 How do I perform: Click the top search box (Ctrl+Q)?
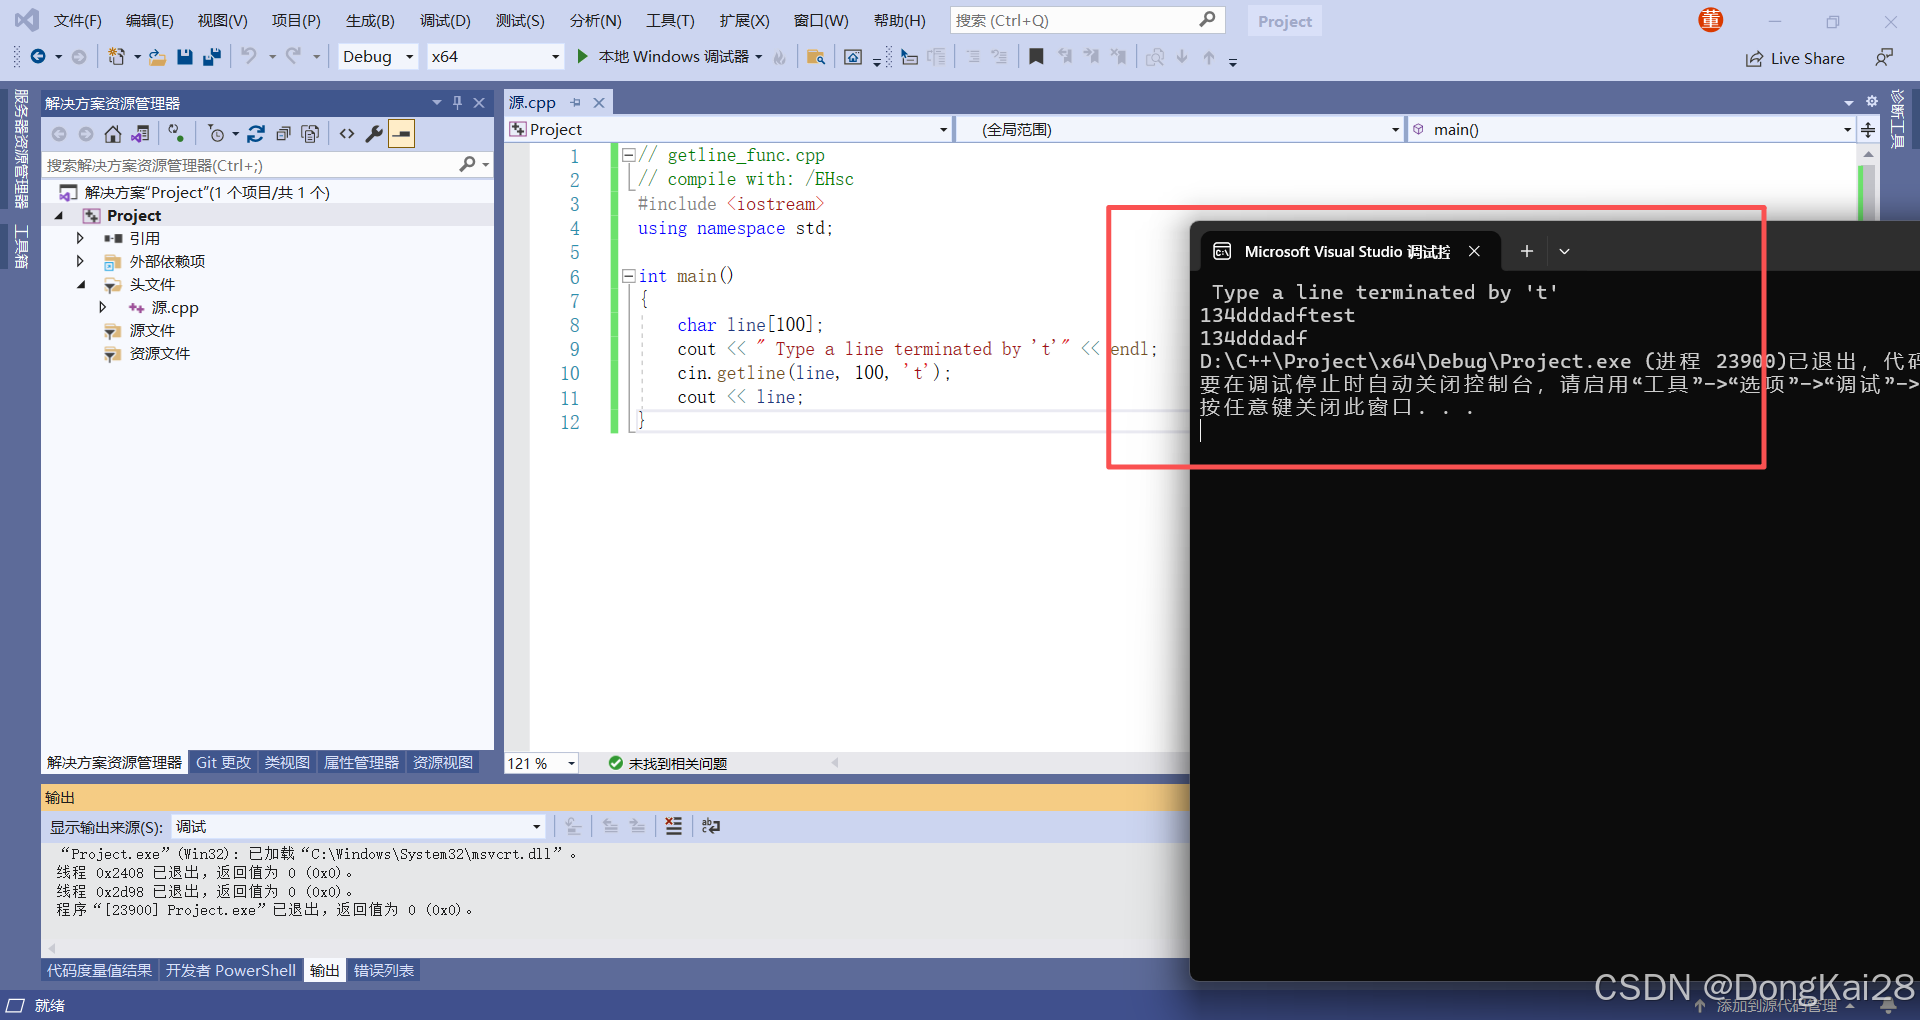click(x=1088, y=20)
